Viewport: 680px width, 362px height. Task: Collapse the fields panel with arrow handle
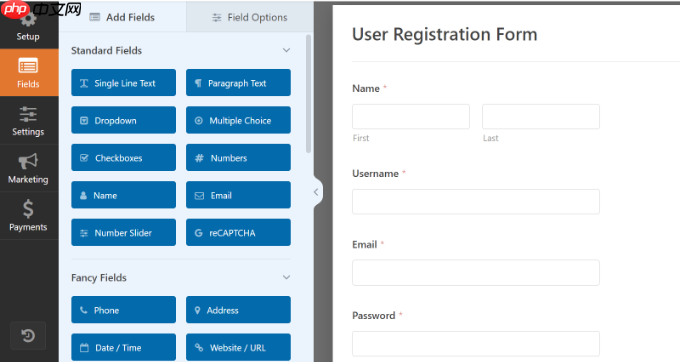317,192
